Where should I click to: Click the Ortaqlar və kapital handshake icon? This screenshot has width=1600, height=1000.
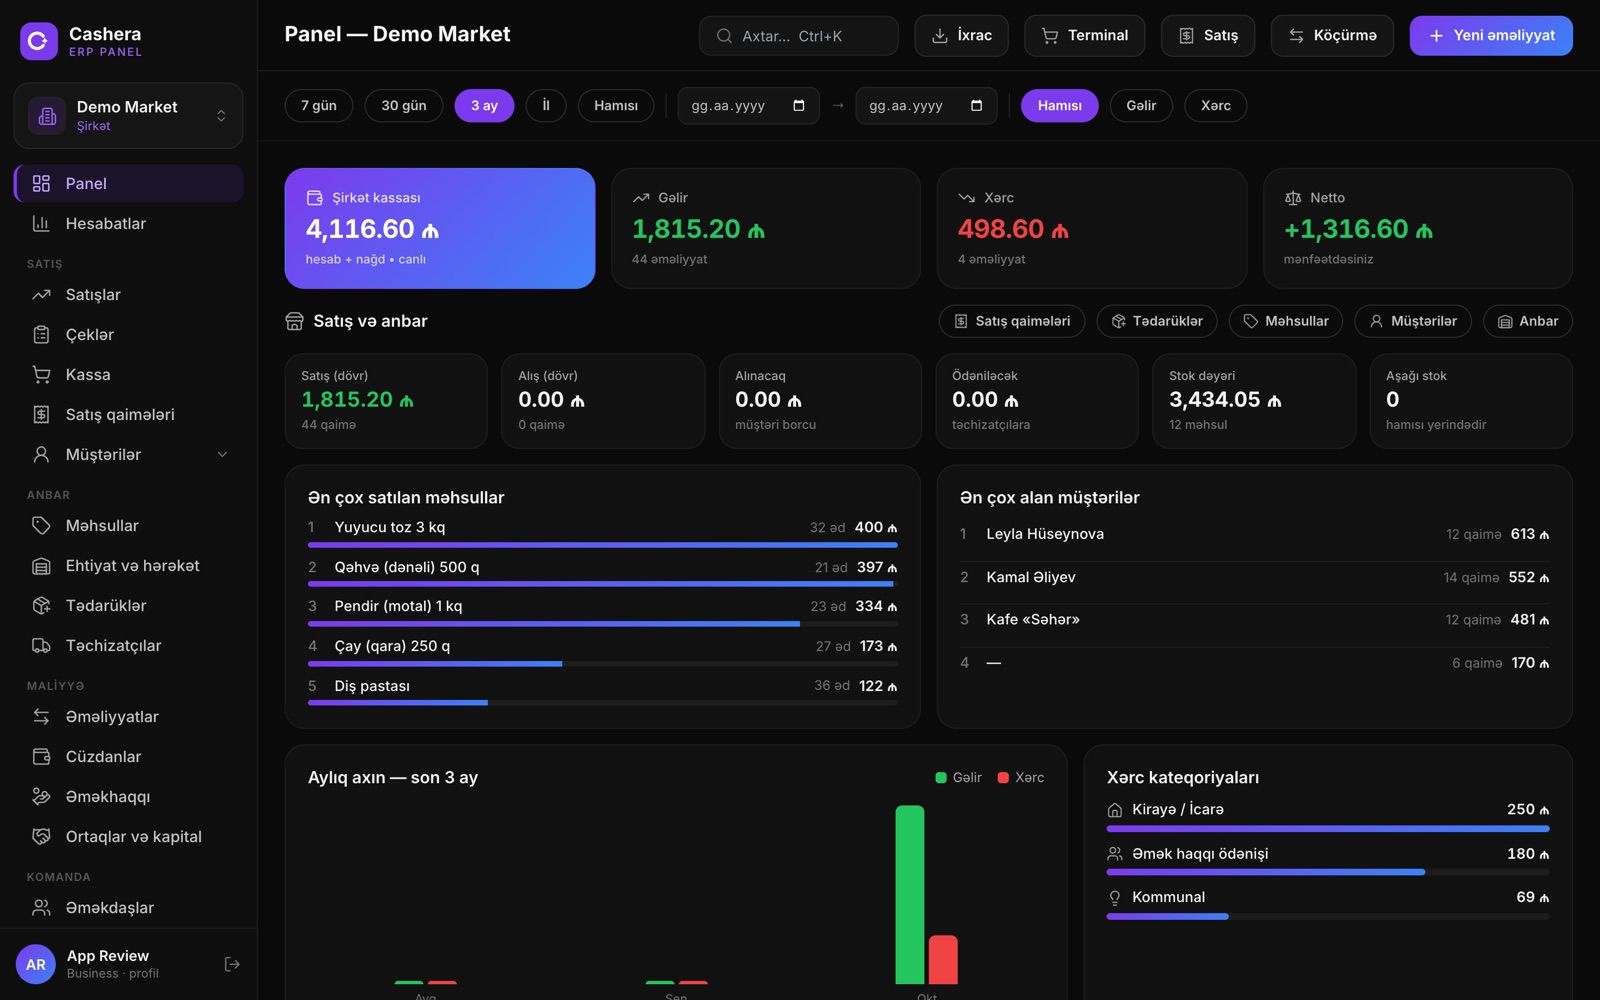[x=41, y=836]
